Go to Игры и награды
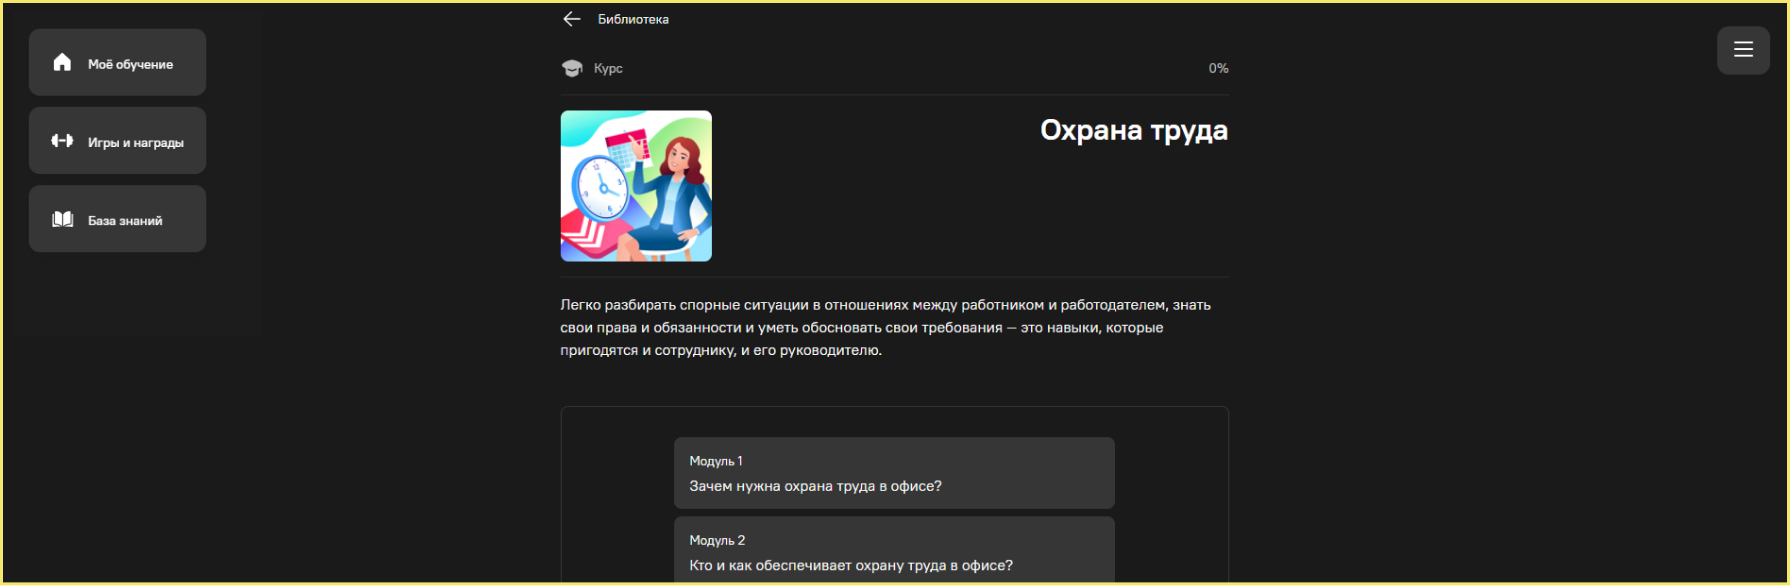 (x=117, y=141)
